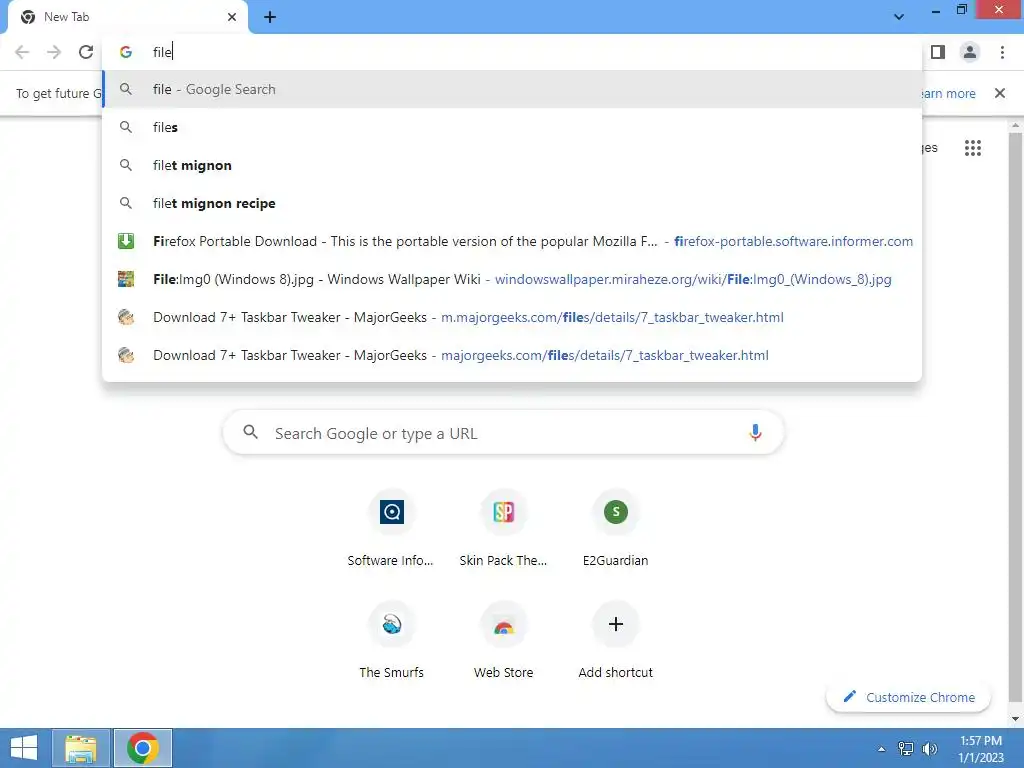Click the browser Back arrow
This screenshot has height=768, width=1024.
[22, 52]
